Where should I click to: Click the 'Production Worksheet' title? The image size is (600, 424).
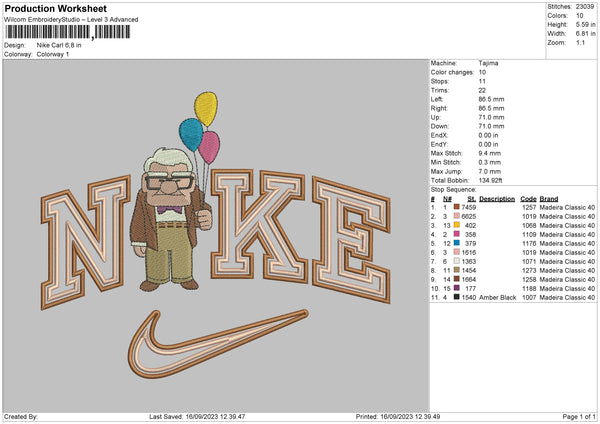[x=55, y=8]
